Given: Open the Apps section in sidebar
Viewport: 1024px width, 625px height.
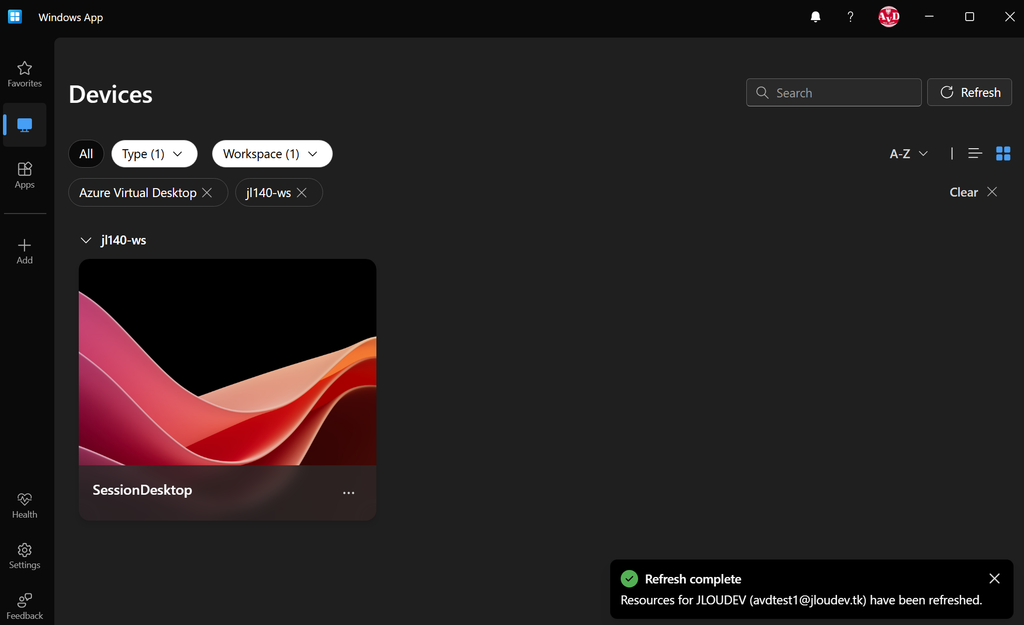Looking at the screenshot, I should click(25, 175).
